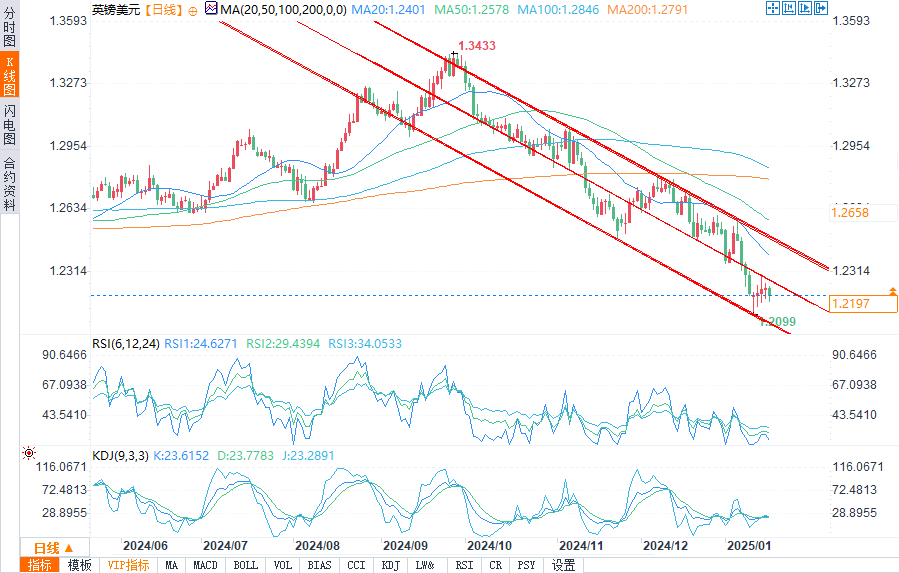The image size is (899, 573).
Task: Click the 1.2658 orange price marker
Action: pyautogui.click(x=863, y=213)
